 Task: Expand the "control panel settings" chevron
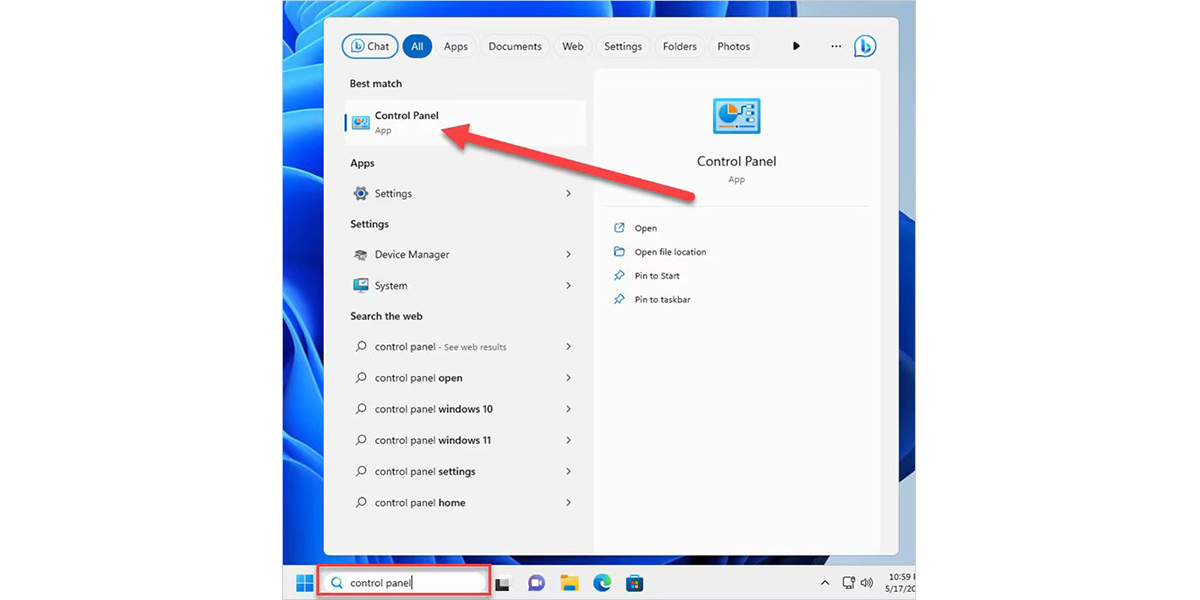(568, 471)
